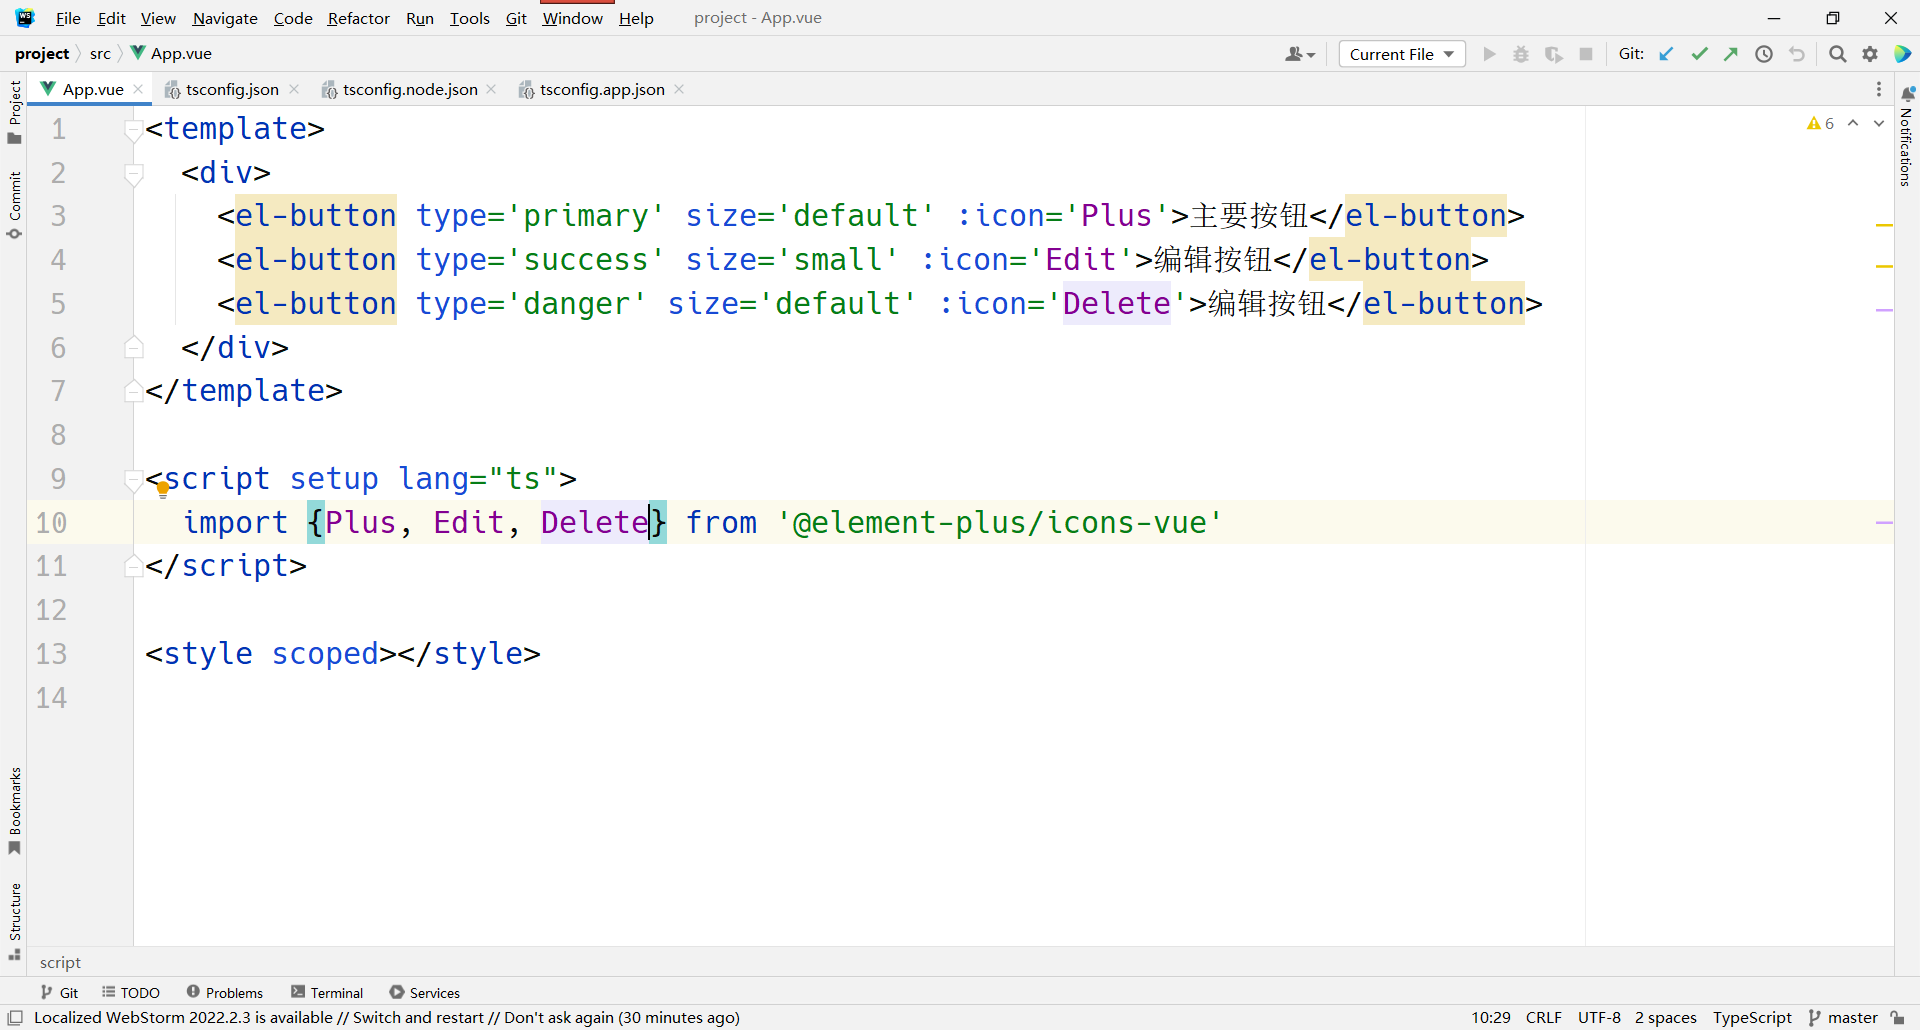Click the WebStorm update notification message
Screen dimensions: 1920x1030
point(387,1017)
